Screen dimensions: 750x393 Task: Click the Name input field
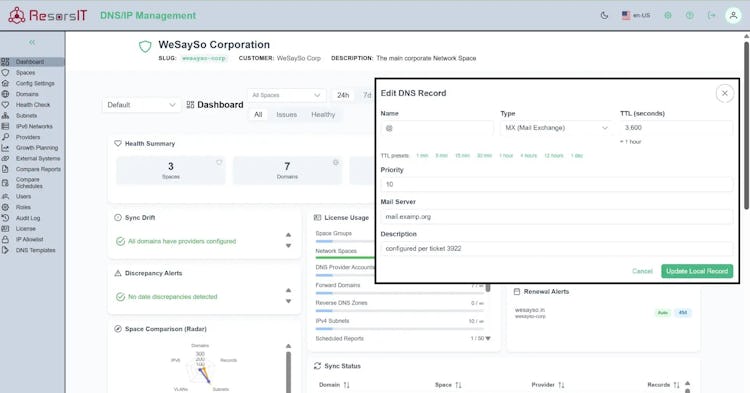437,128
